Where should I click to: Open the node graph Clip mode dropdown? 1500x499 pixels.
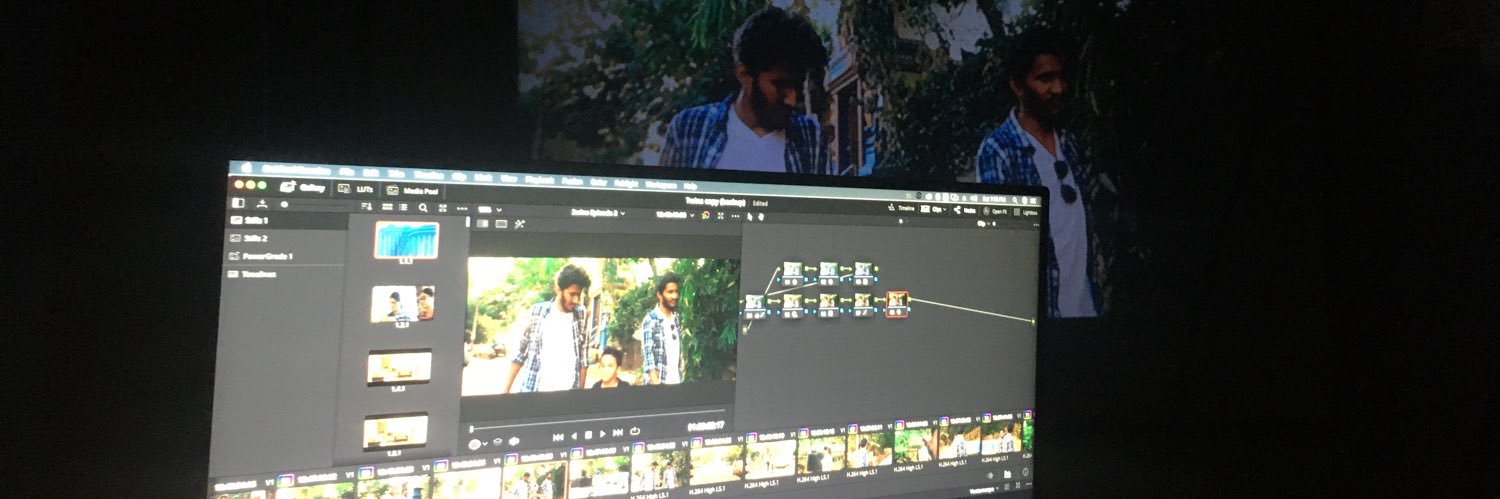pos(984,224)
